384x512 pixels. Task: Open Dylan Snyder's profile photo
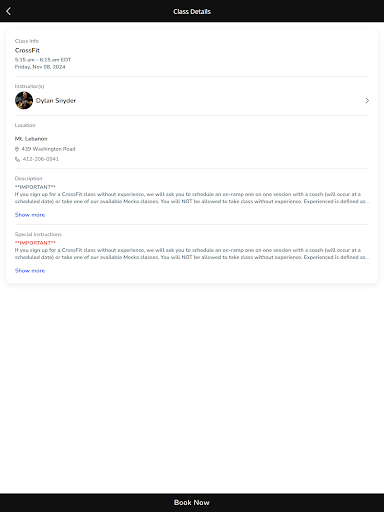pyautogui.click(x=24, y=100)
